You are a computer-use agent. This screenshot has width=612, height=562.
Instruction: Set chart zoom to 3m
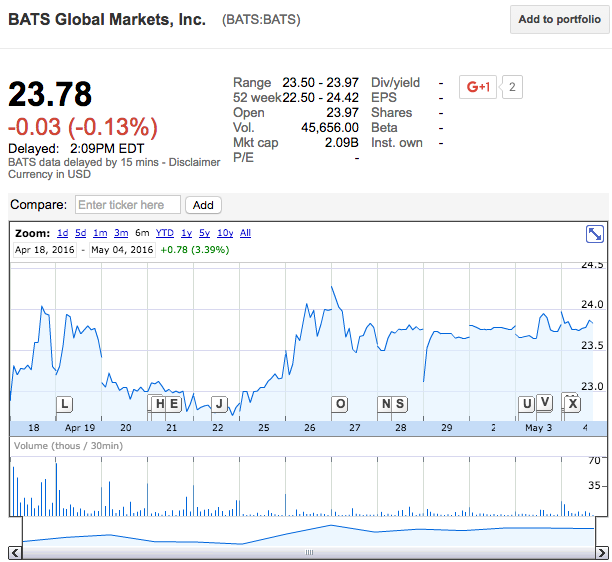[121, 233]
